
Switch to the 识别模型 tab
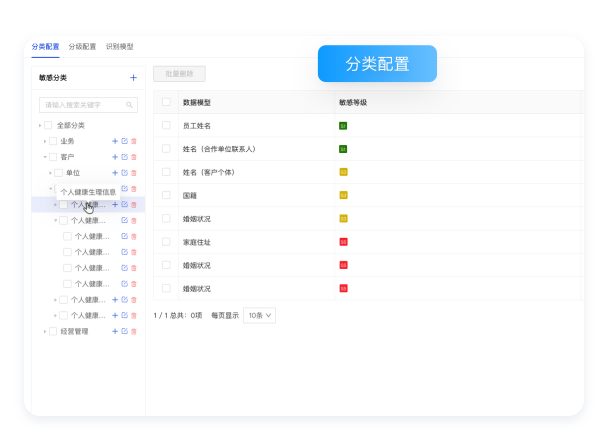click(119, 46)
